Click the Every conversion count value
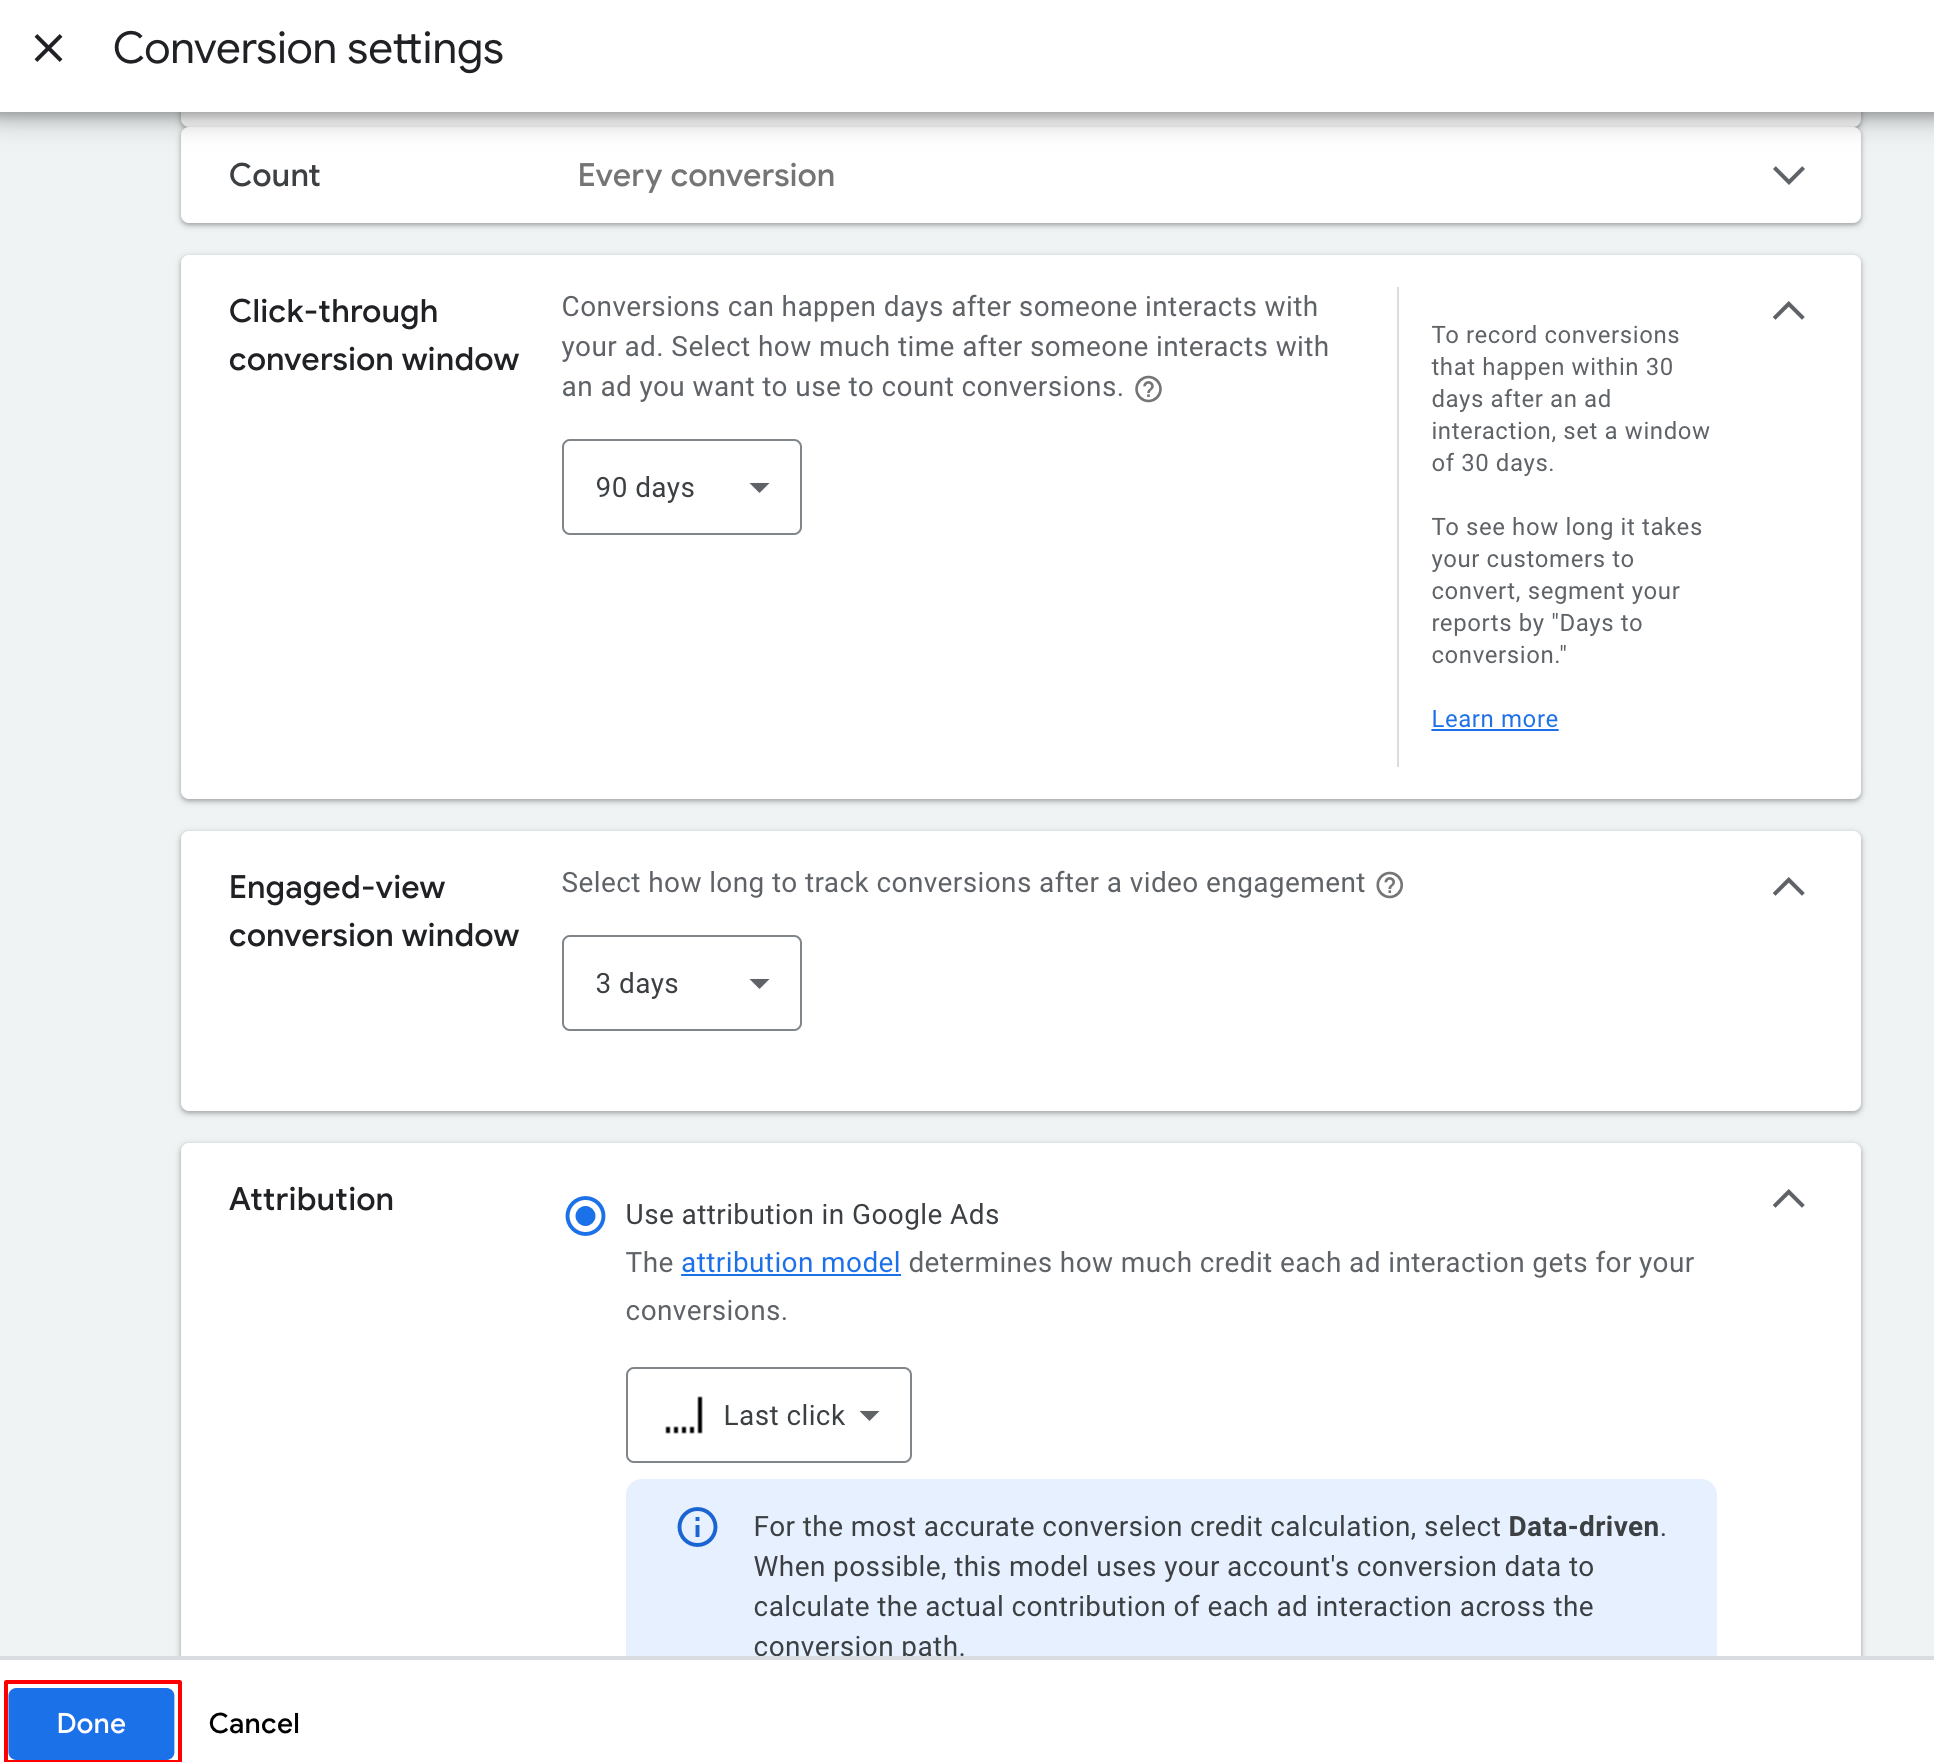Image resolution: width=1934 pixels, height=1762 pixels. [706, 175]
